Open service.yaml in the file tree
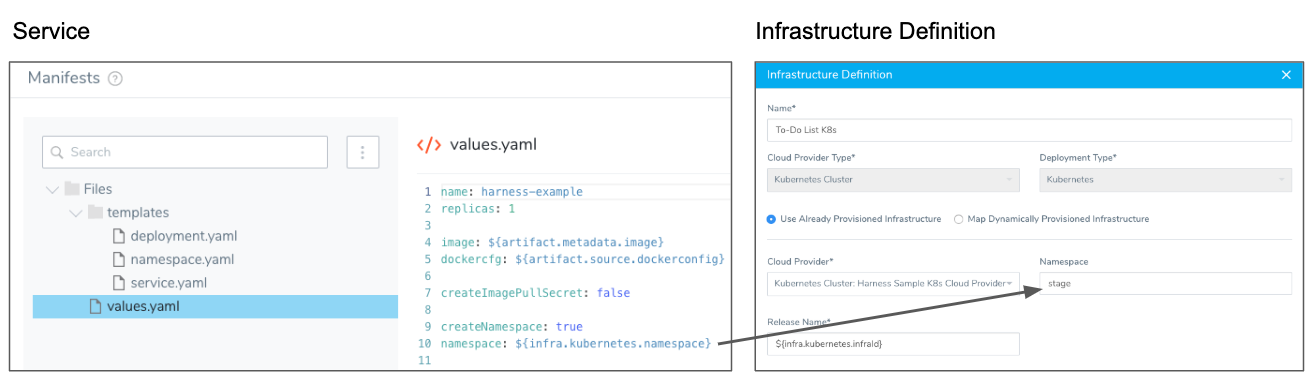This screenshot has width=1312, height=389. [x=168, y=283]
